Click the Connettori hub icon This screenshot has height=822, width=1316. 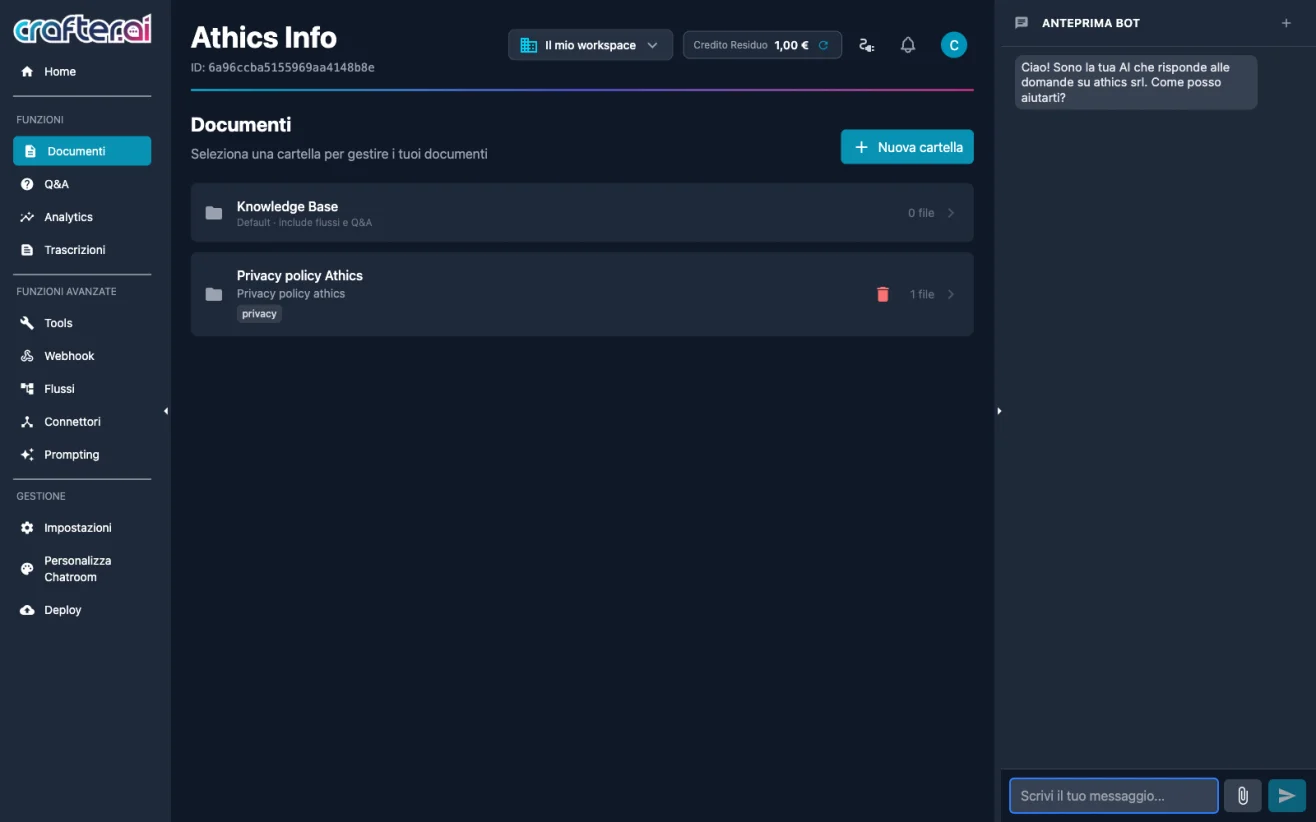point(27,422)
